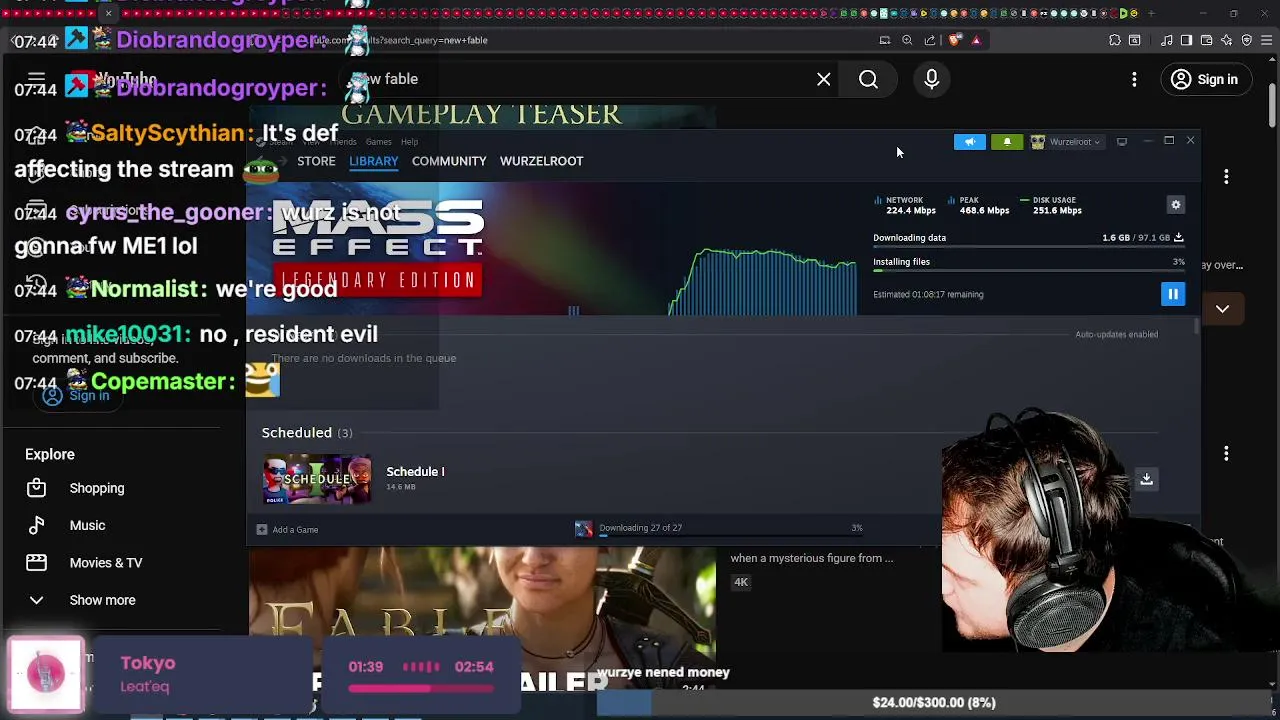Image resolution: width=1280 pixels, height=720 pixels.
Task: Open browser wallet icon
Action: coord(1206,40)
